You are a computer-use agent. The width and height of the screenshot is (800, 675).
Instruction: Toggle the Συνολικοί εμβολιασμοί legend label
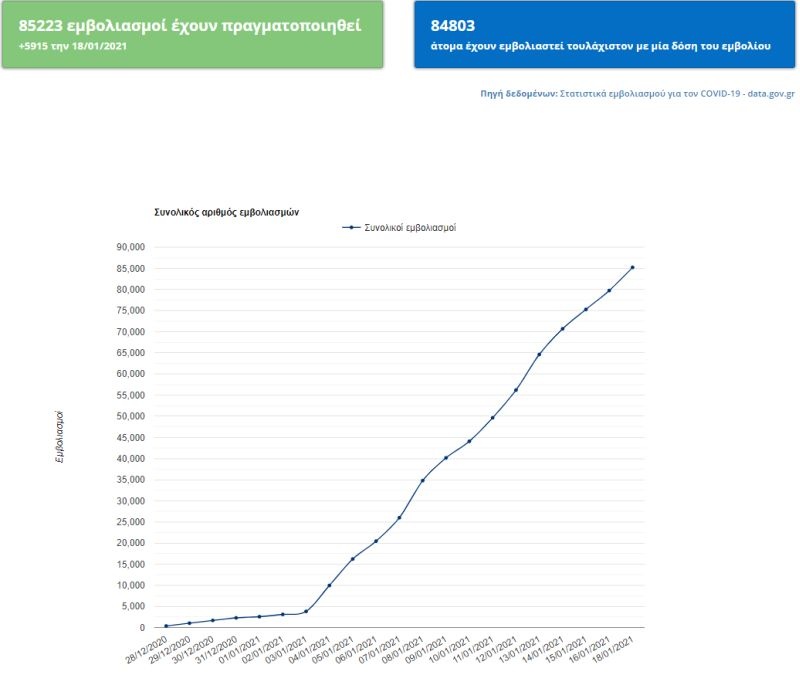click(x=410, y=228)
